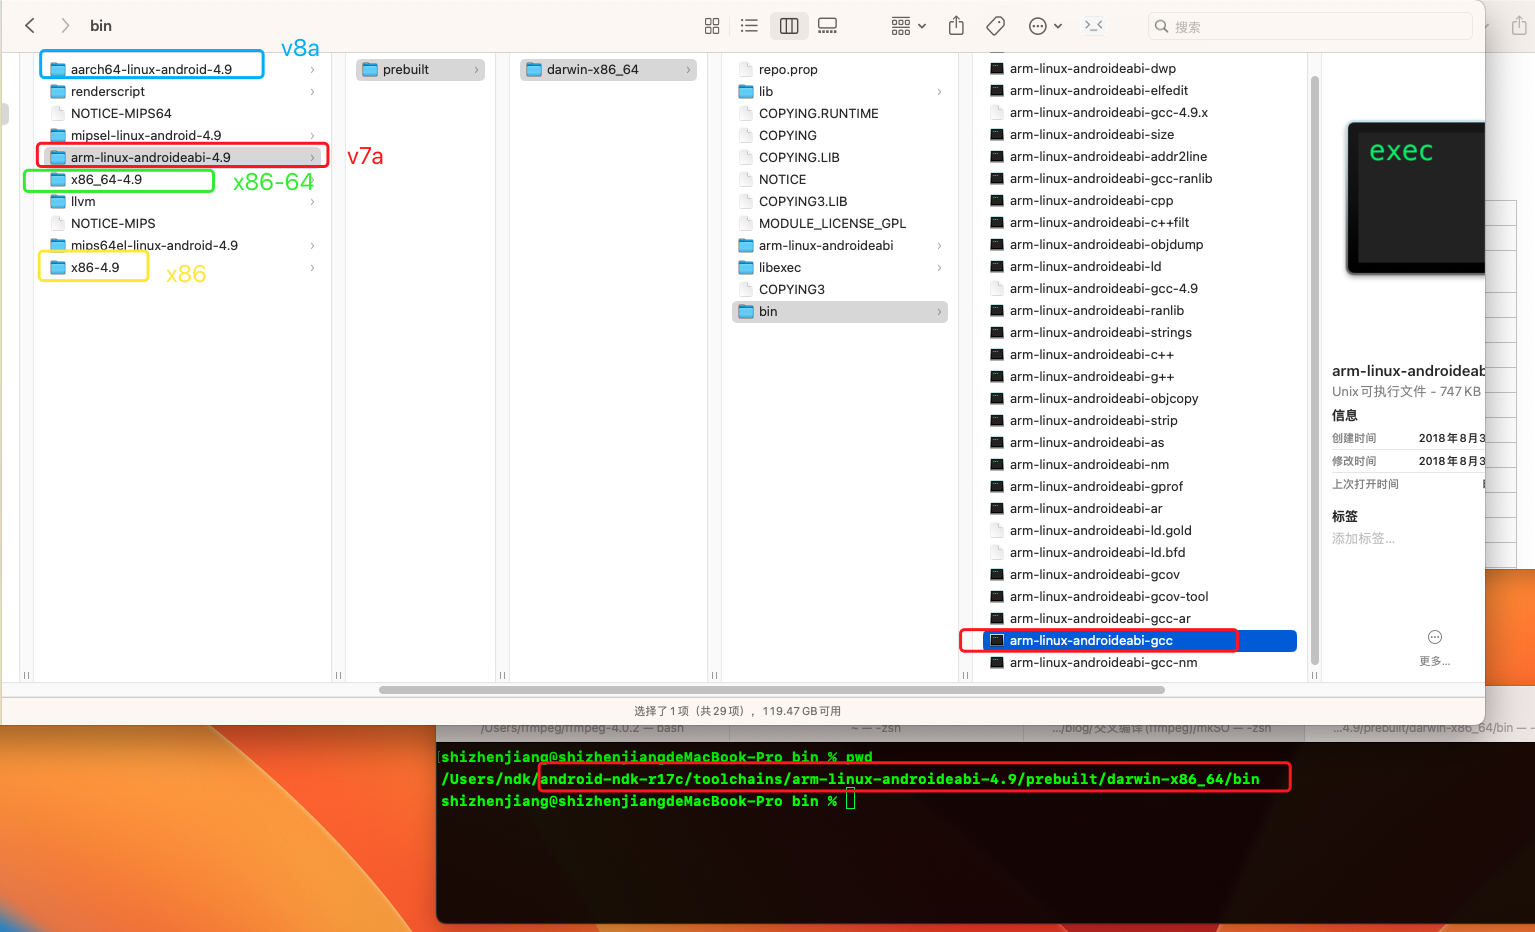
Task: Select the prebuilt folder
Action: coord(420,69)
